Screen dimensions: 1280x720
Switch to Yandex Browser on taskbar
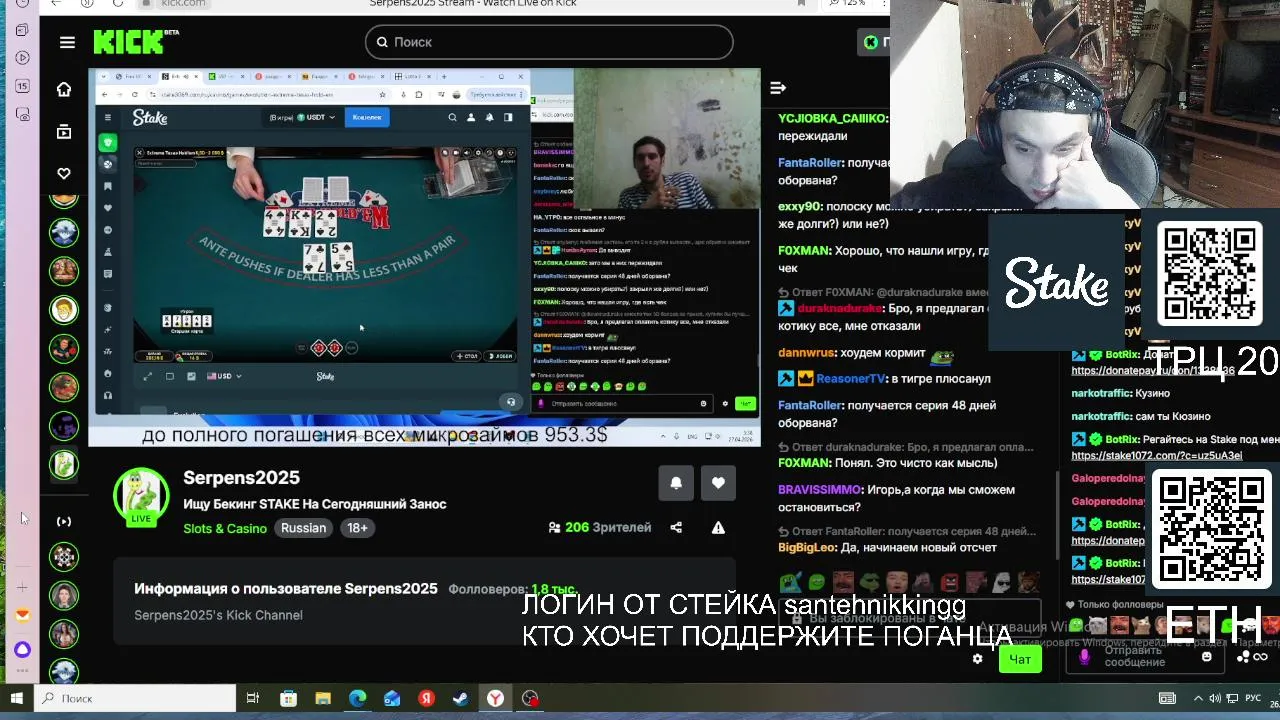click(x=495, y=698)
